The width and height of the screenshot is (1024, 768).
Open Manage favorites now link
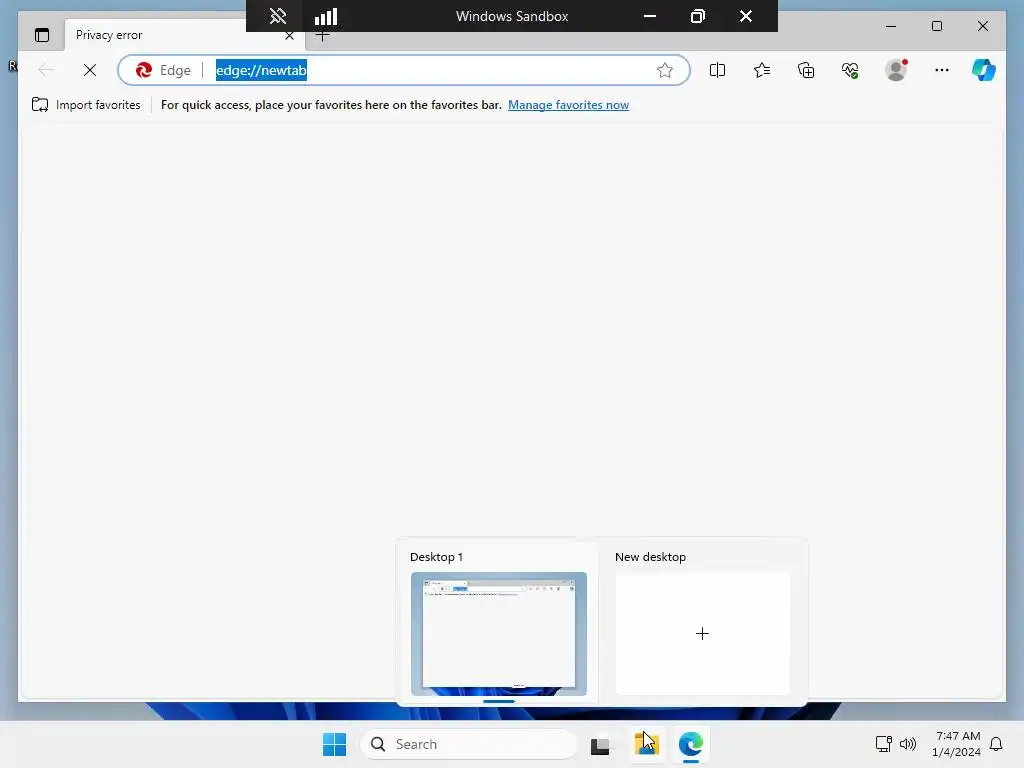click(568, 104)
